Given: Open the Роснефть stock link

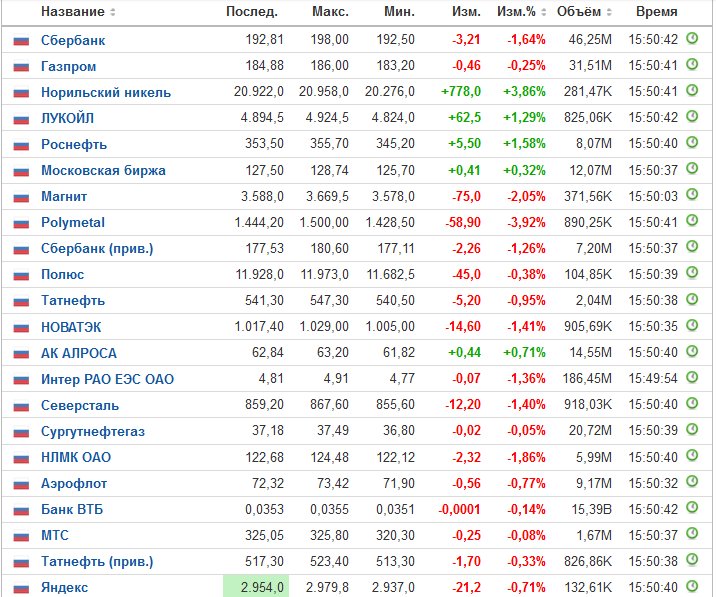Looking at the screenshot, I should [x=74, y=144].
